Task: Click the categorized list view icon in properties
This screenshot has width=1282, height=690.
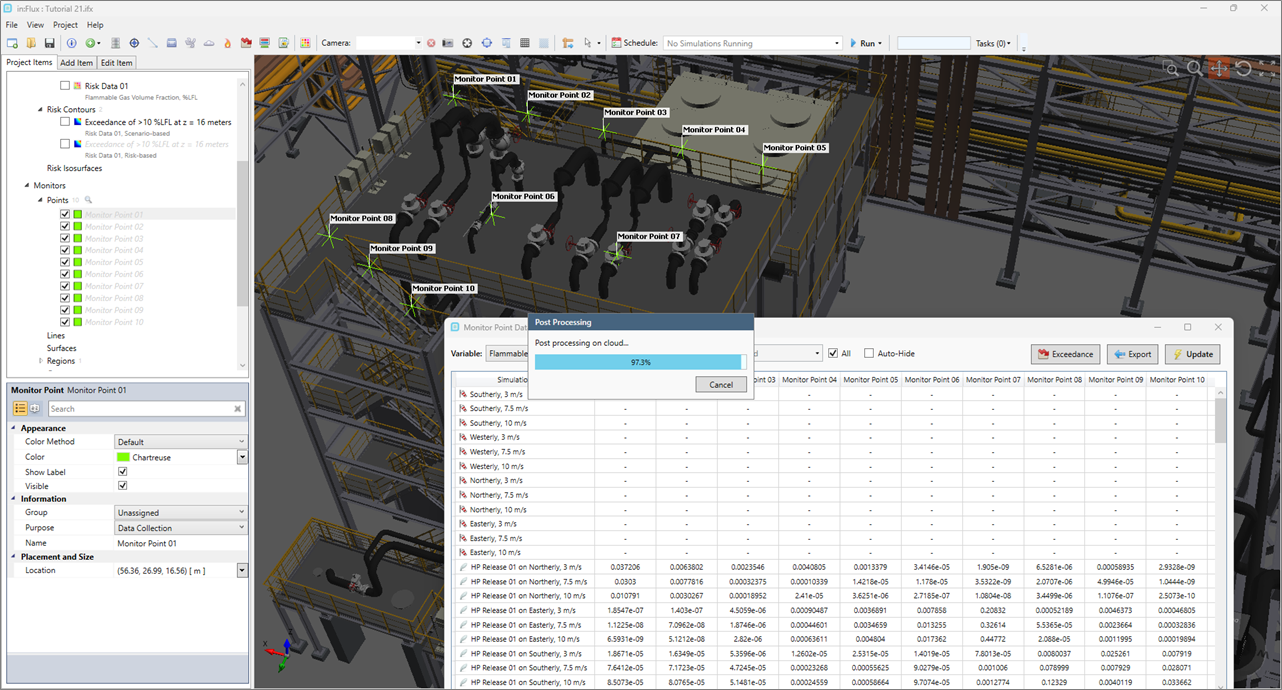Action: click(20, 408)
